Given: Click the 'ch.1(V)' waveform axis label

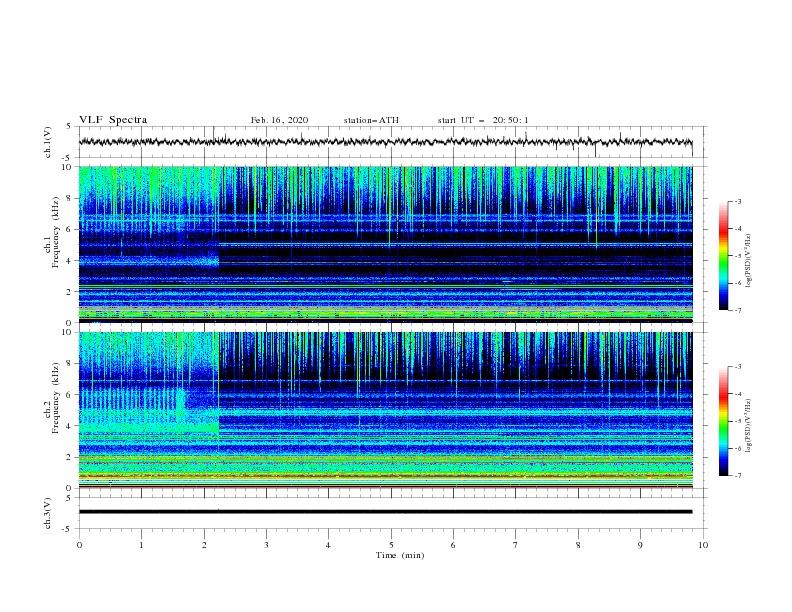Looking at the screenshot, I should point(48,142).
